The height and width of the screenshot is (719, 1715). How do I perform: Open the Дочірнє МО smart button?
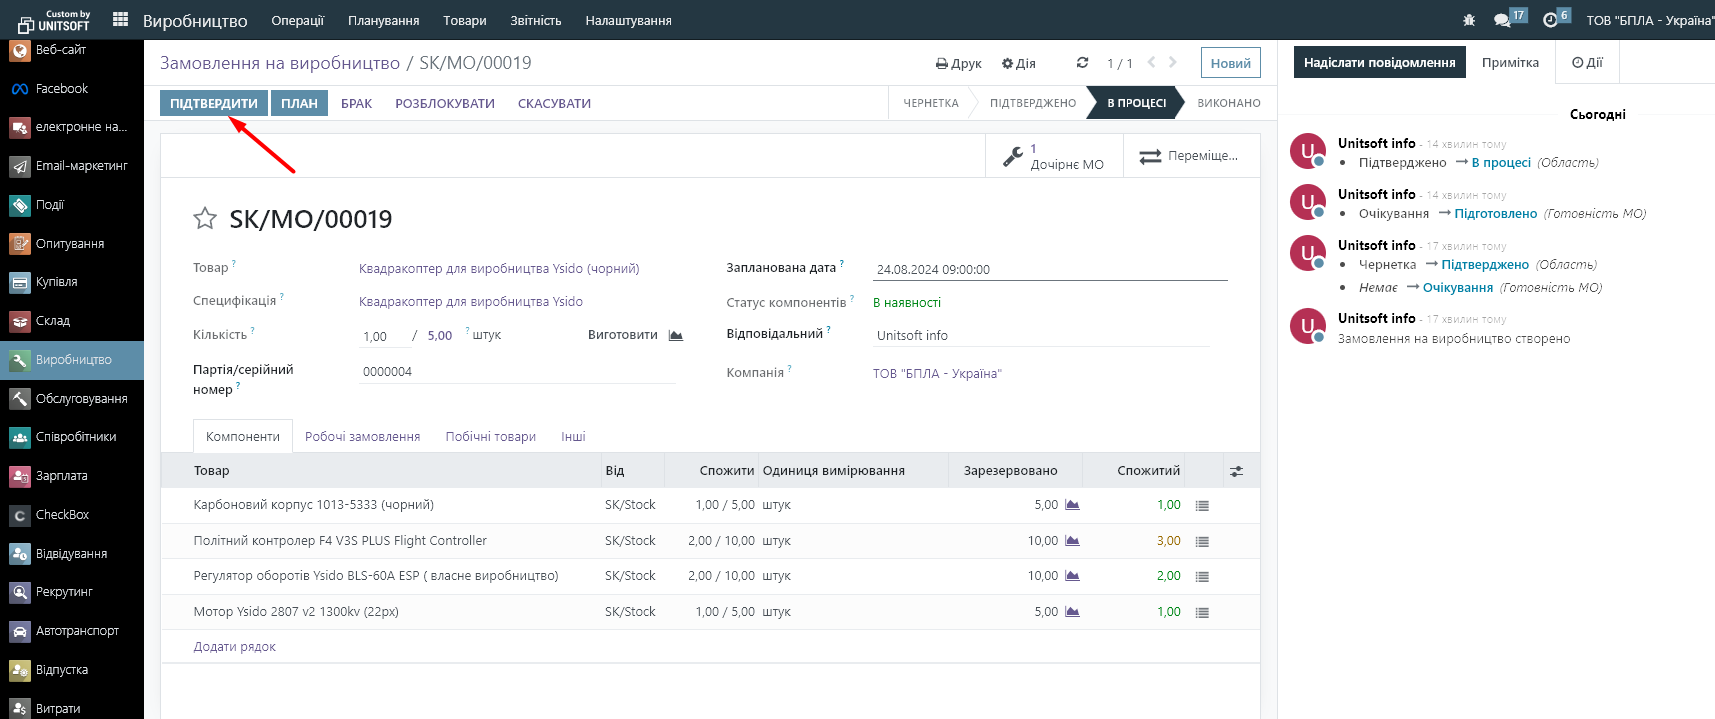click(1055, 157)
